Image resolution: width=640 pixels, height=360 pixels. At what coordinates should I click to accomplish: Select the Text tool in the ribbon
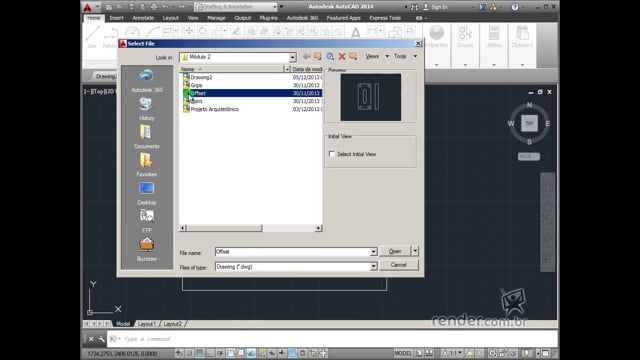[356, 32]
